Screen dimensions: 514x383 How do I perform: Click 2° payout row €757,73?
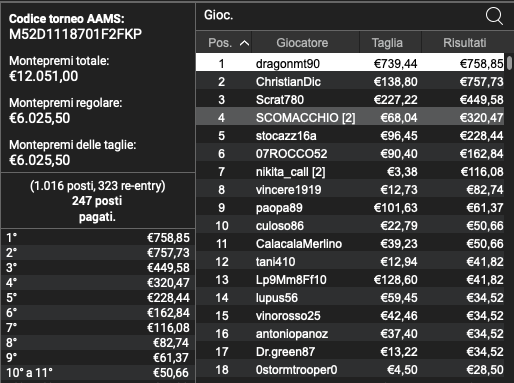point(98,253)
